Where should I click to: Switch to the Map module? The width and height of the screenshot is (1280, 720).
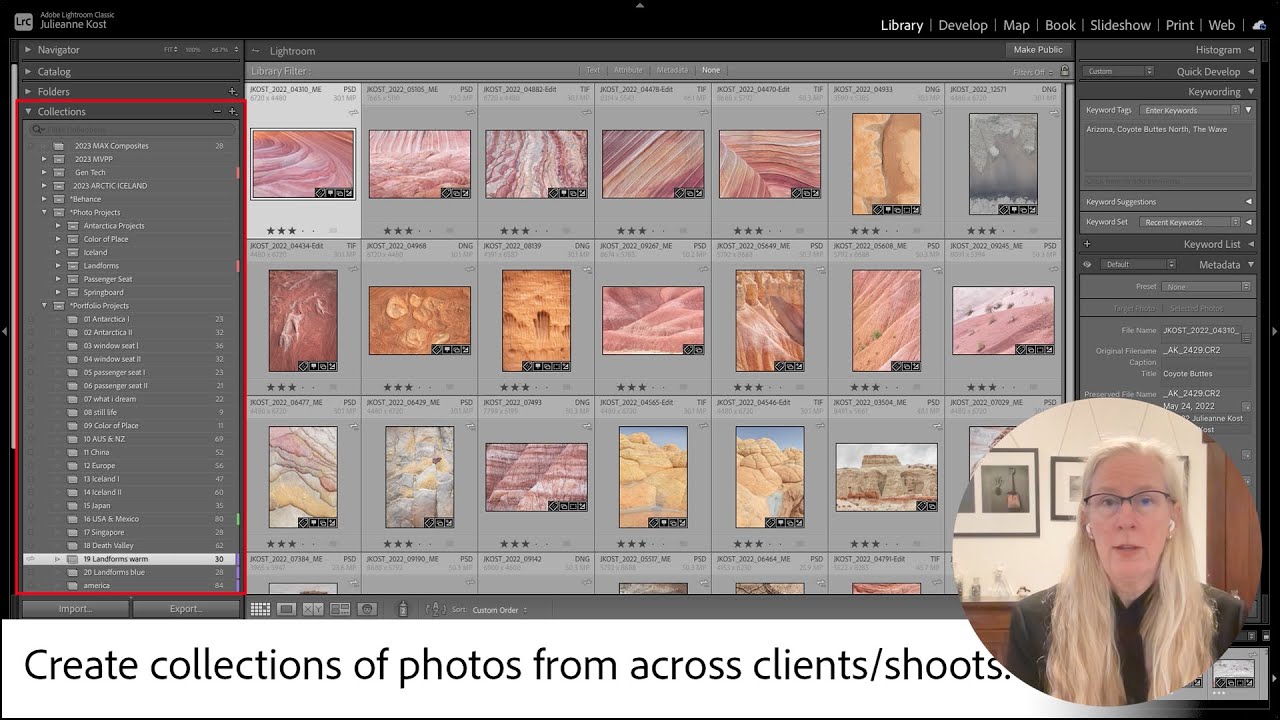(1016, 25)
